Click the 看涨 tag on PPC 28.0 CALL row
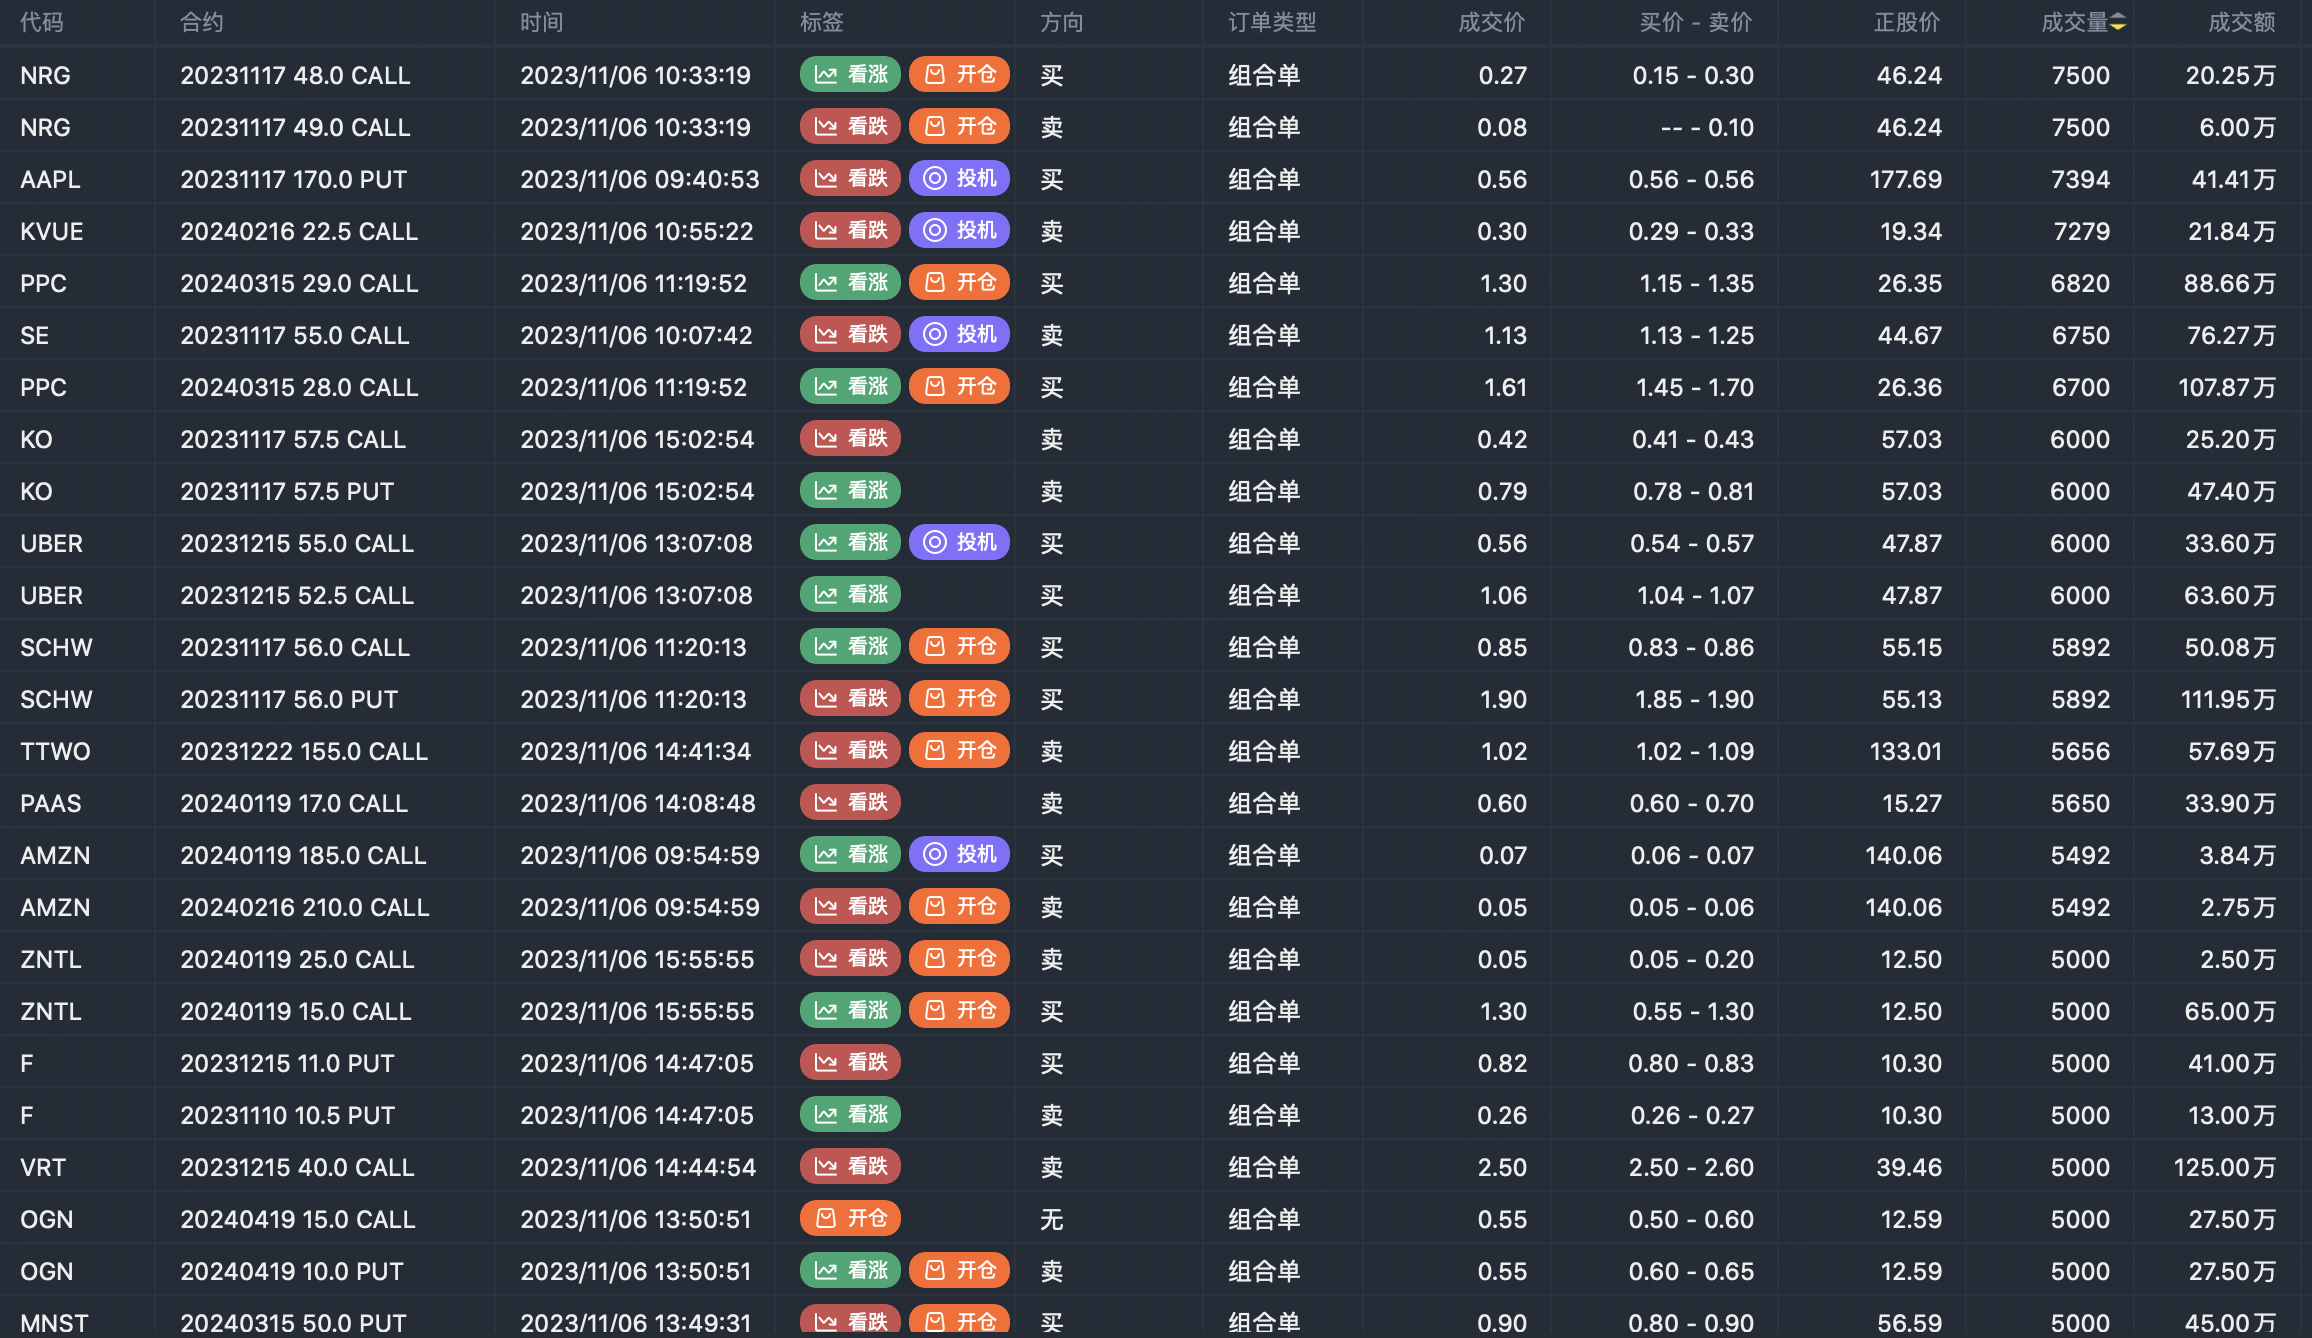The image size is (2312, 1338). click(851, 387)
